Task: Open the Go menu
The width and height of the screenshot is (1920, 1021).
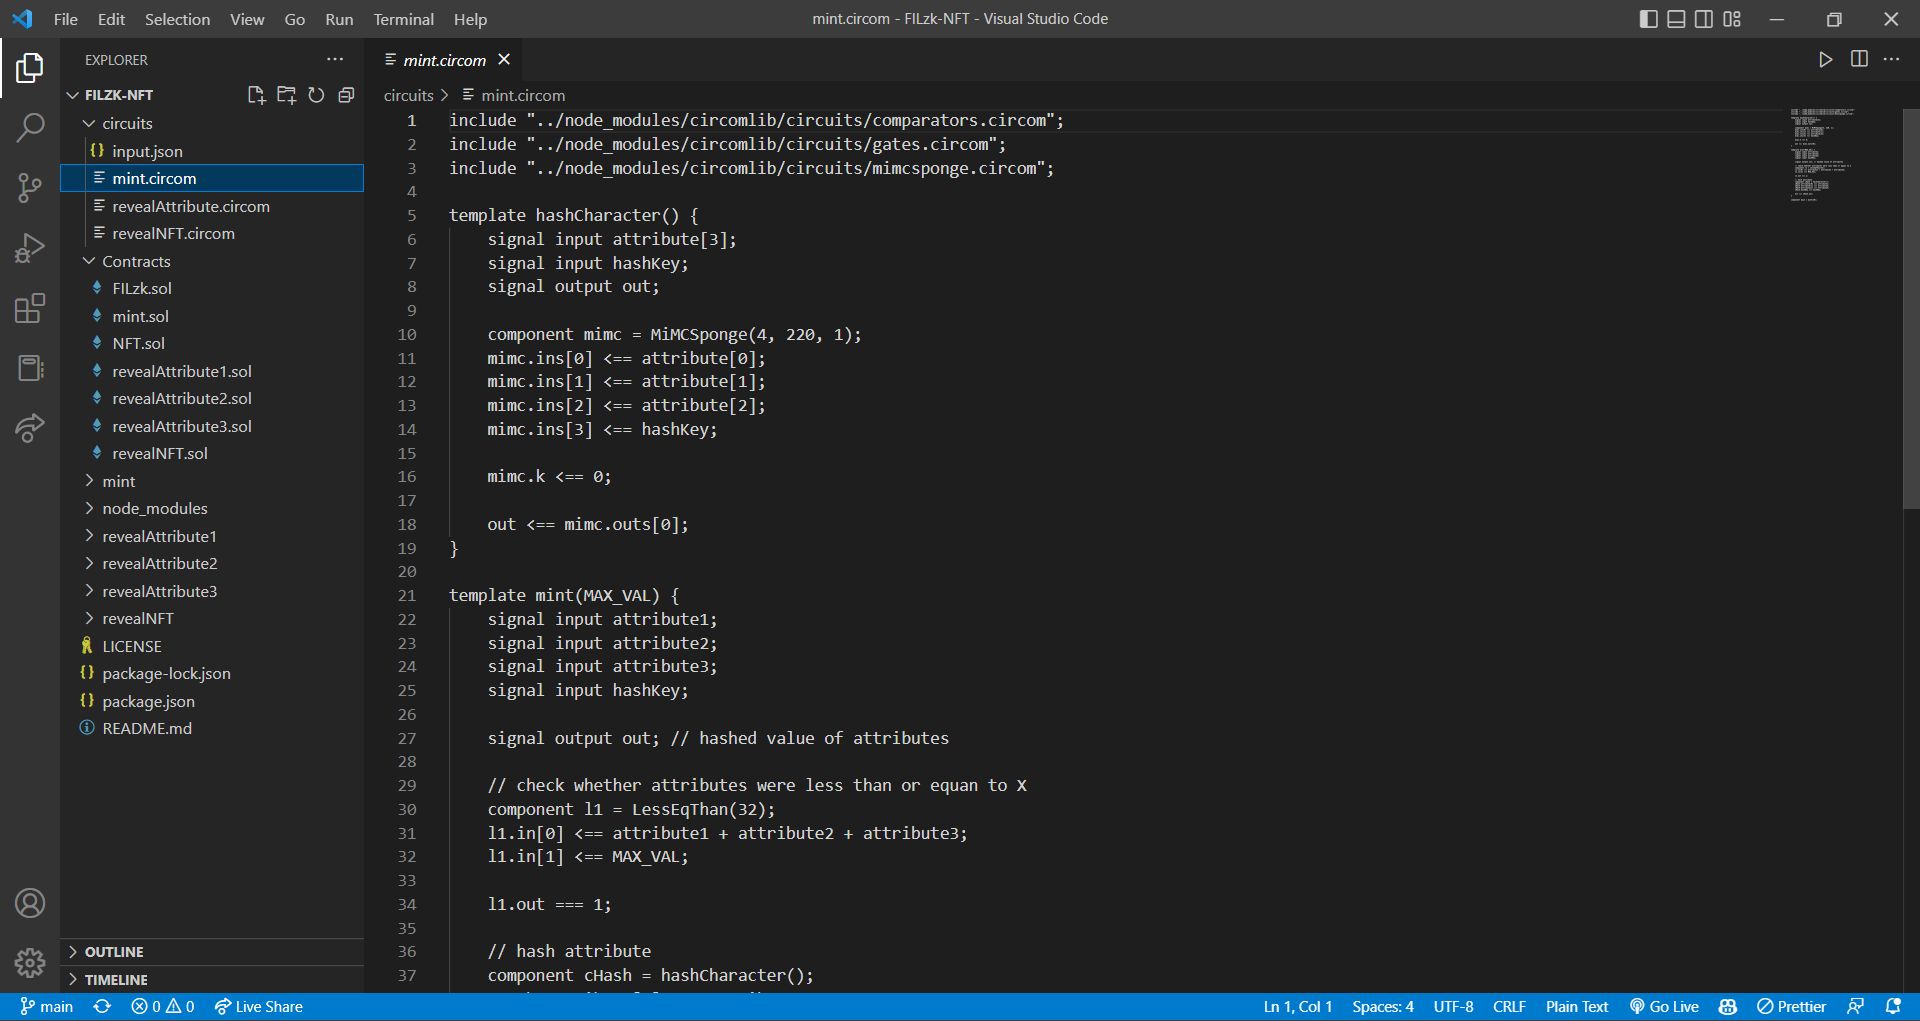Action: [295, 19]
